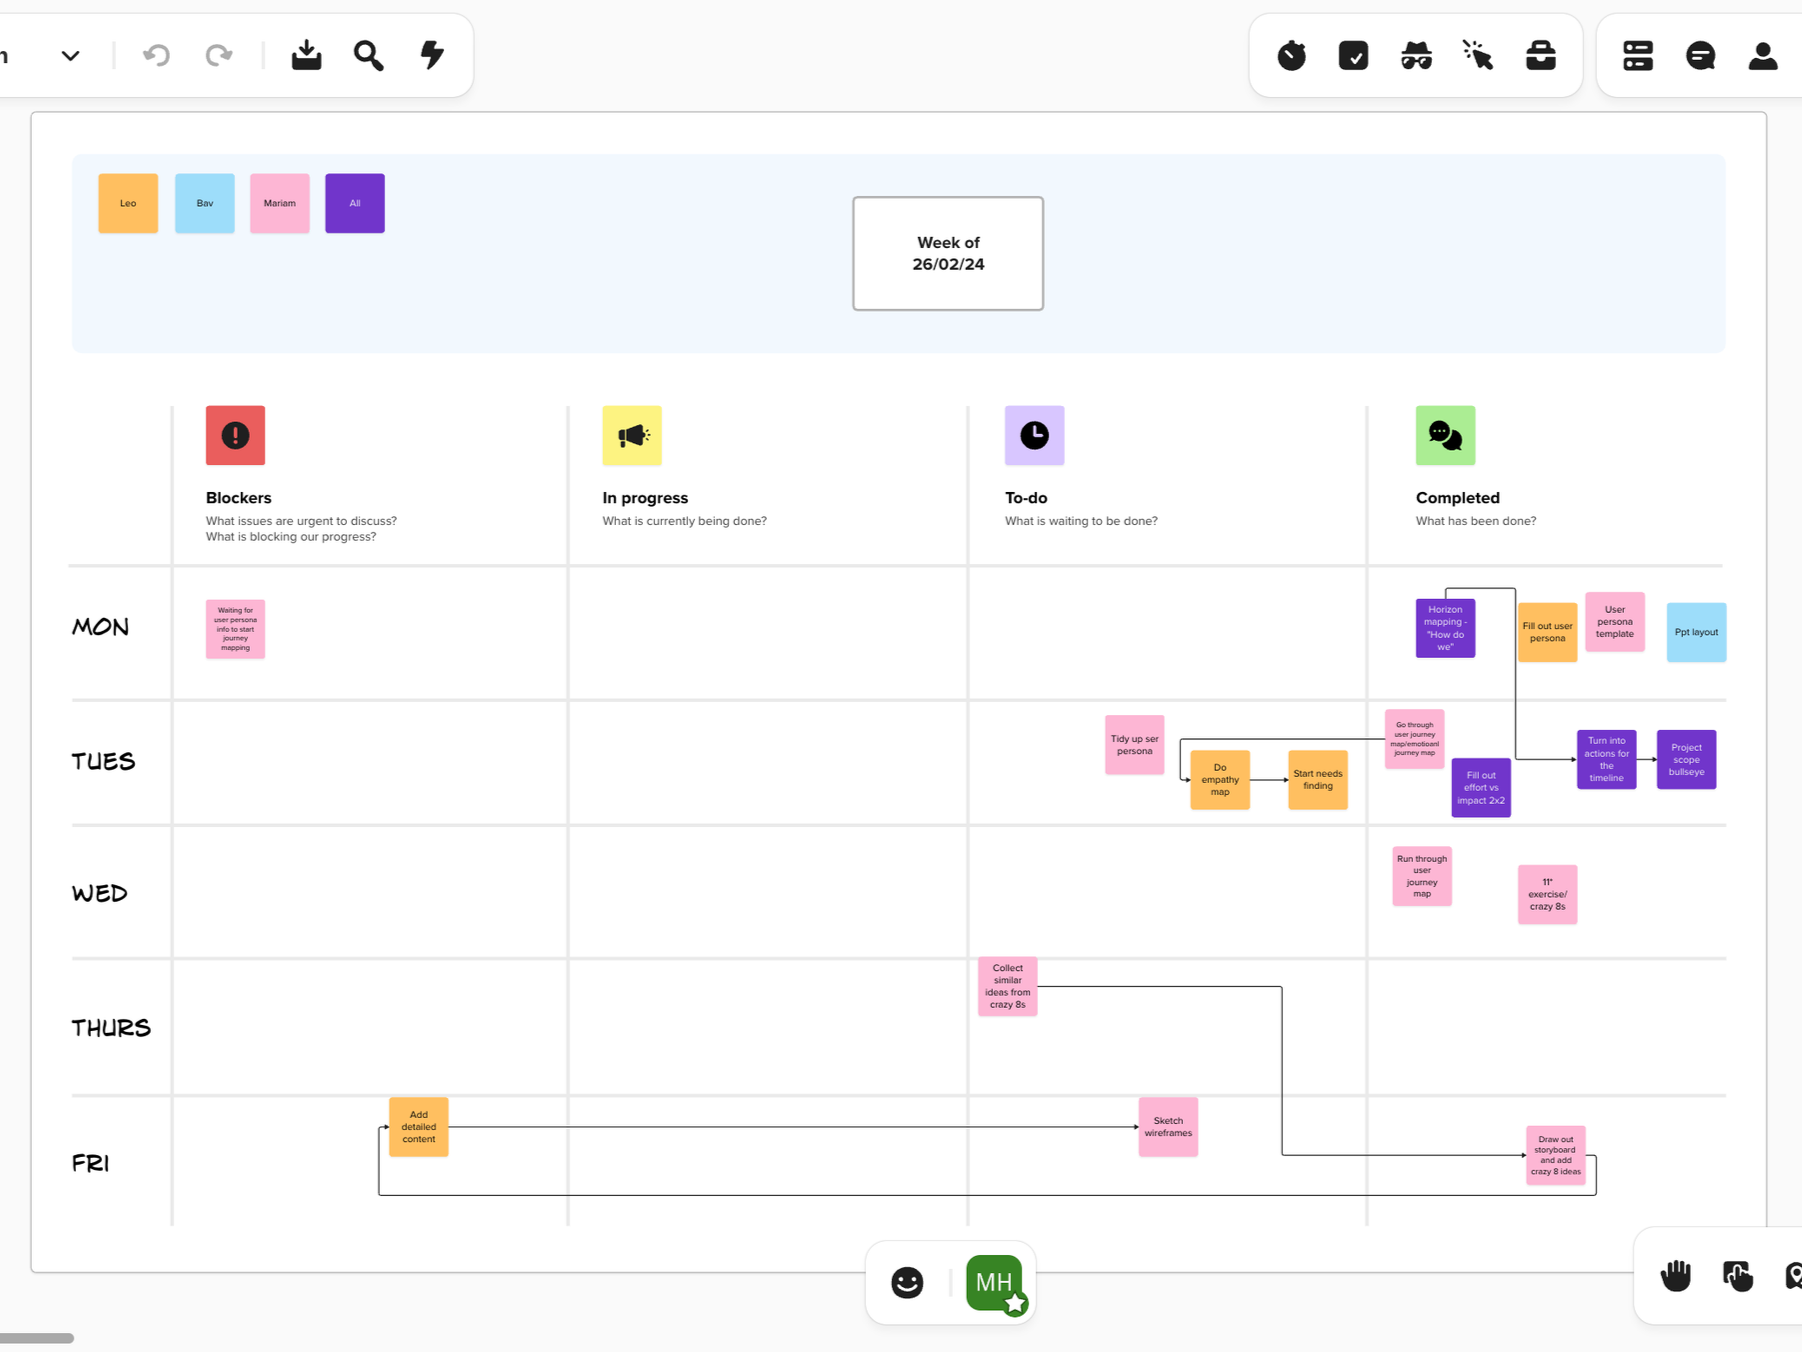The image size is (1802, 1352).
Task: Click the summon touch hand icon
Action: (1738, 1275)
